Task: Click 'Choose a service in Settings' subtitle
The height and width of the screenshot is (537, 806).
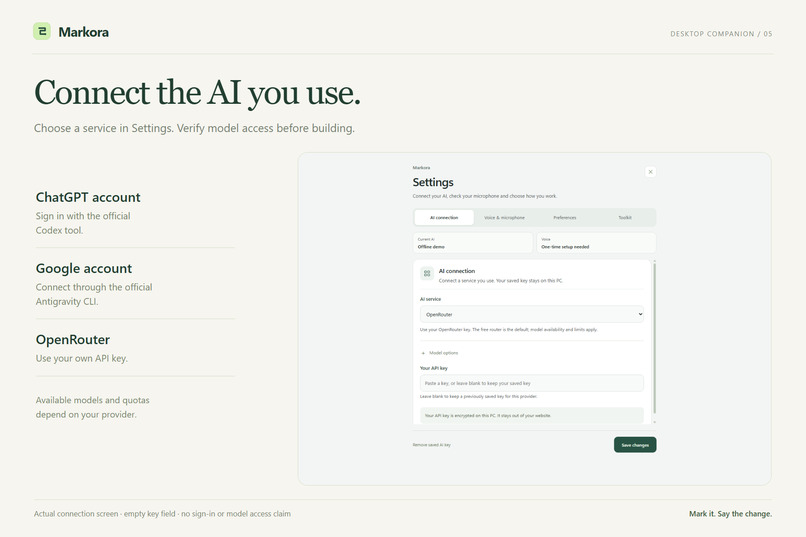Action: point(194,128)
